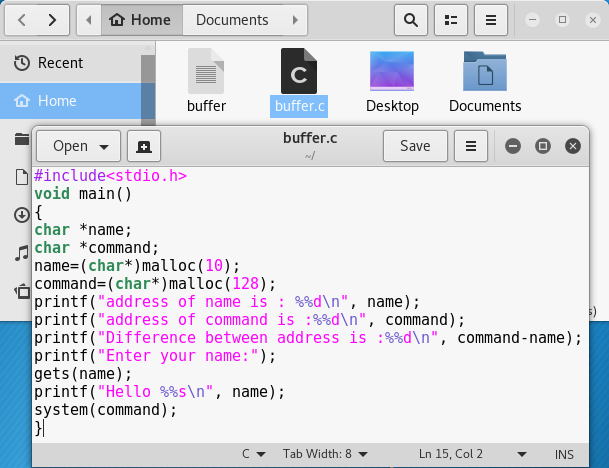
Task: Click sidebar folder icon behind editor
Action: pos(22,139)
